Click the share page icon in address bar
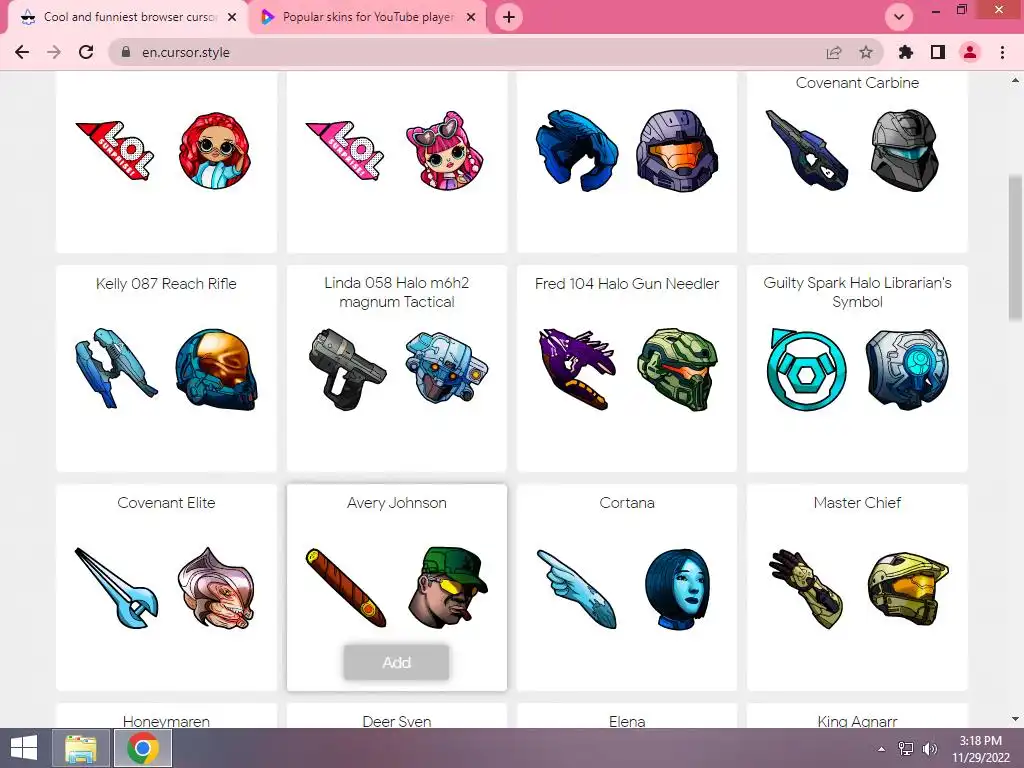 [x=834, y=52]
